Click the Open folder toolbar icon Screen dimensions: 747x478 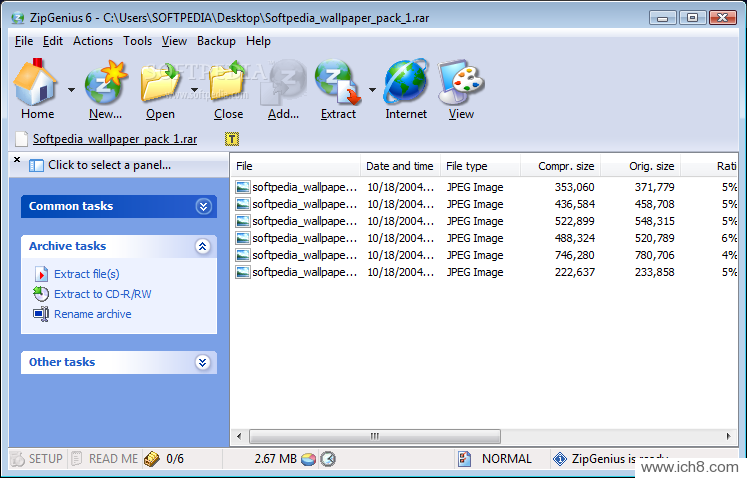[161, 82]
